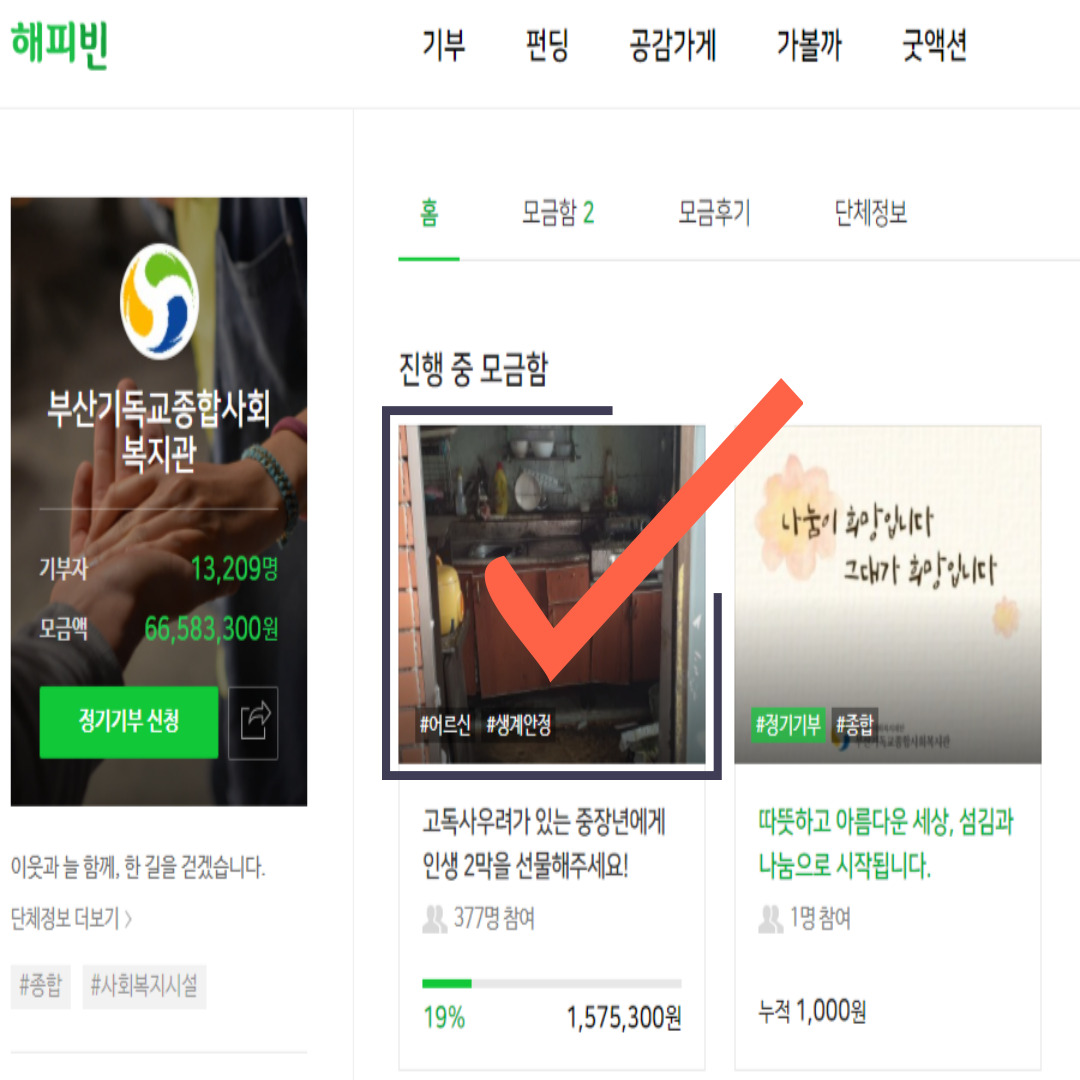
Task: Expand 단체정보 더보기 link
Action: point(71,919)
